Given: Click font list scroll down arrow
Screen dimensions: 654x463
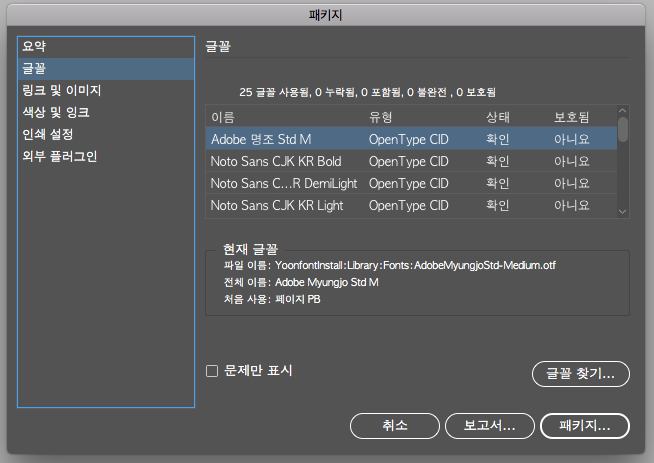Looking at the screenshot, I should coord(623,212).
